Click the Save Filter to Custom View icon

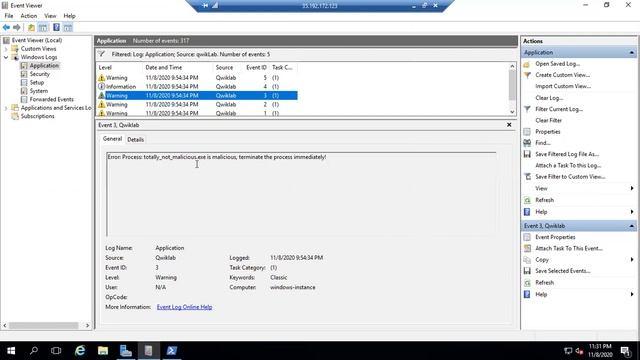tap(527, 177)
